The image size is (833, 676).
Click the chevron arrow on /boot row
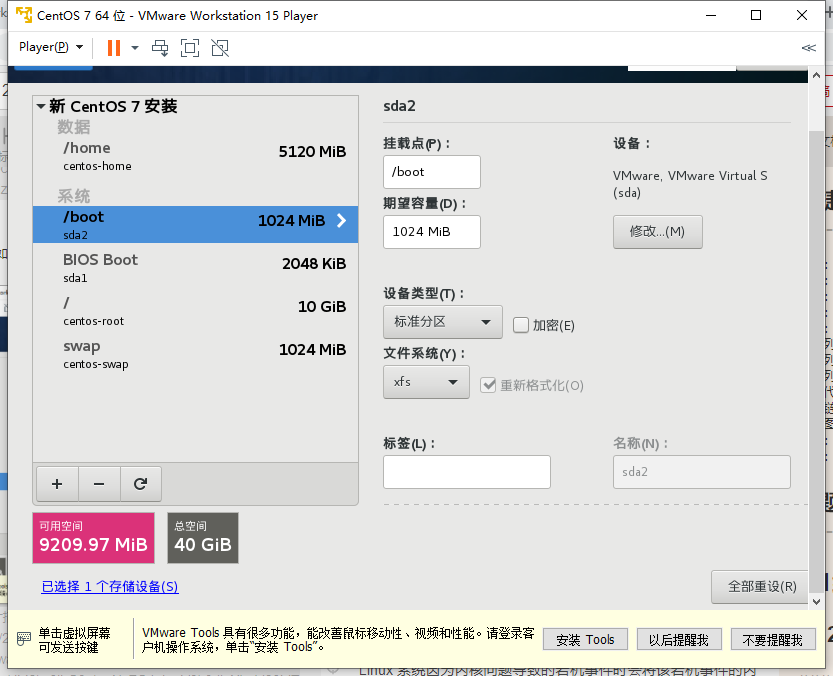[x=342, y=220]
